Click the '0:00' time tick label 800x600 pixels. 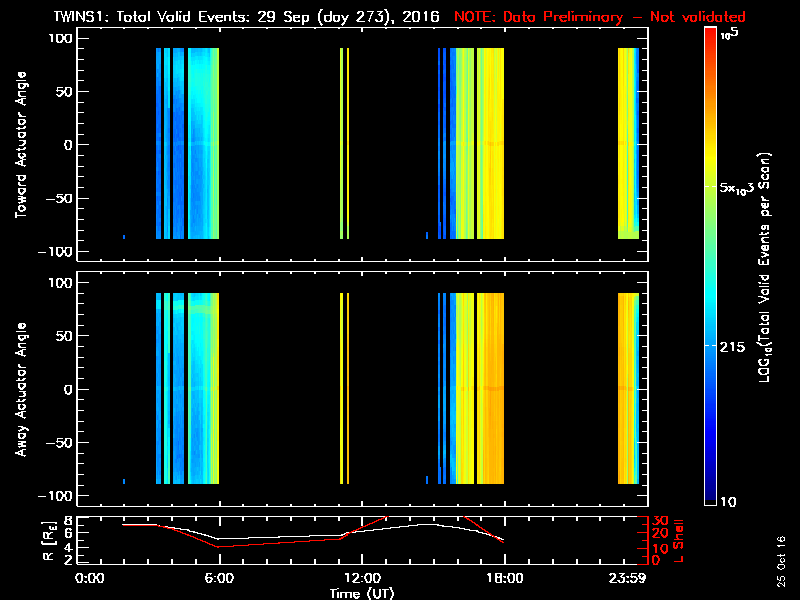89,578
